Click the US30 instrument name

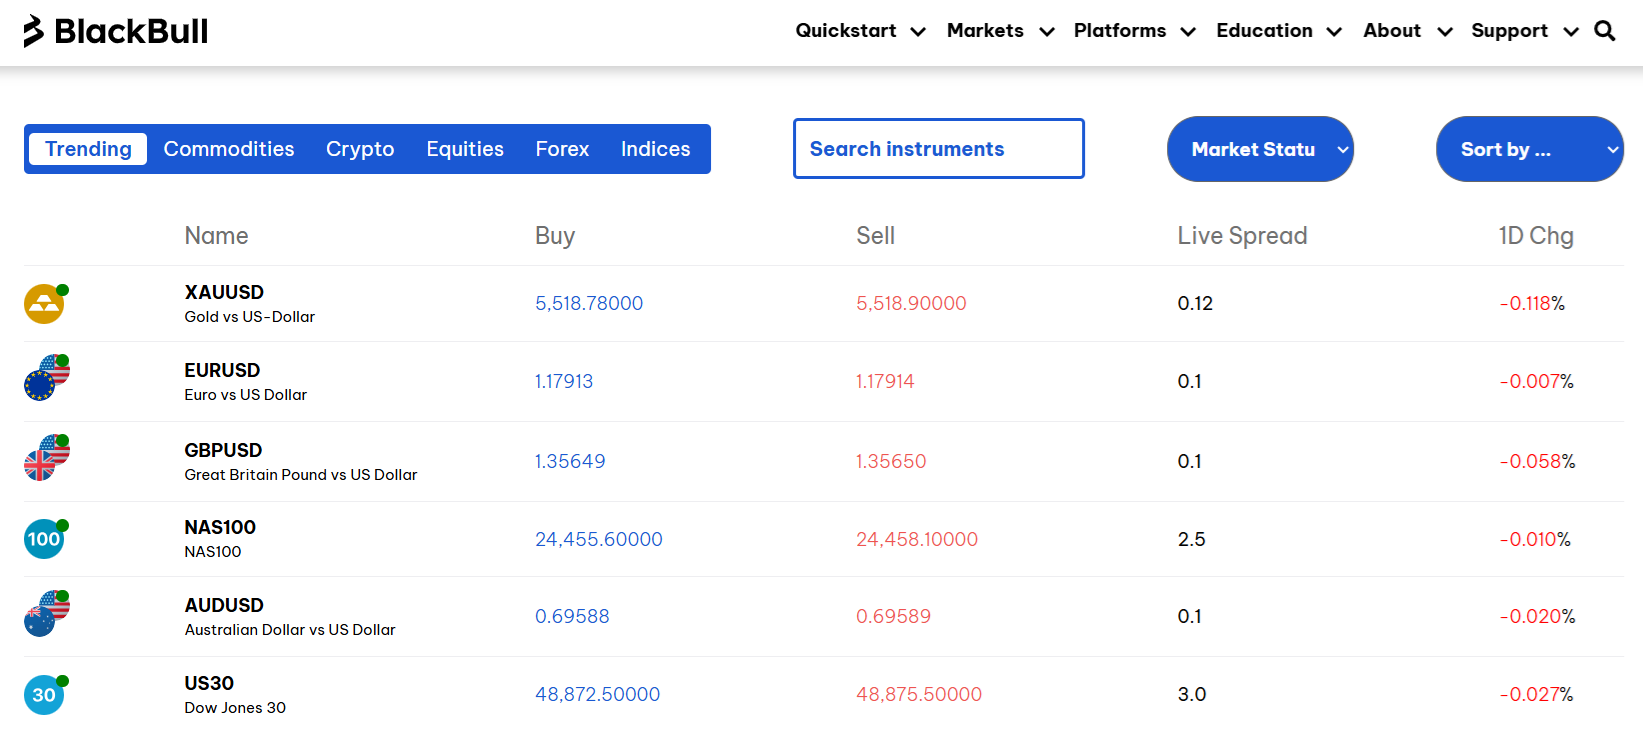(x=209, y=683)
